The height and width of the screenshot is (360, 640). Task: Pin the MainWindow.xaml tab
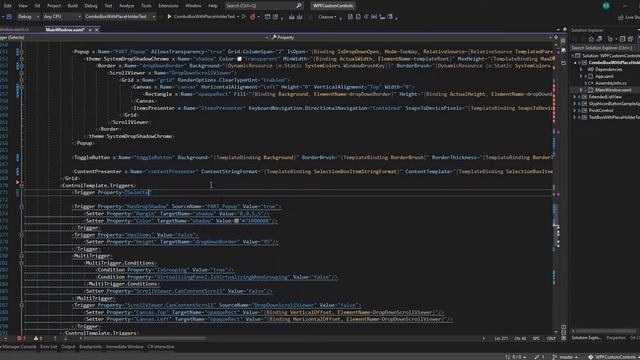coord(90,30)
